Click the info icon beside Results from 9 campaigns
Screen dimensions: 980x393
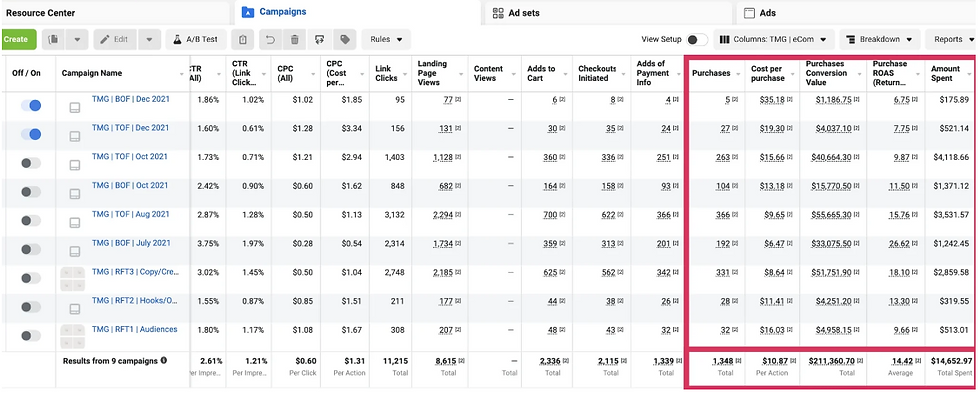(x=164, y=361)
